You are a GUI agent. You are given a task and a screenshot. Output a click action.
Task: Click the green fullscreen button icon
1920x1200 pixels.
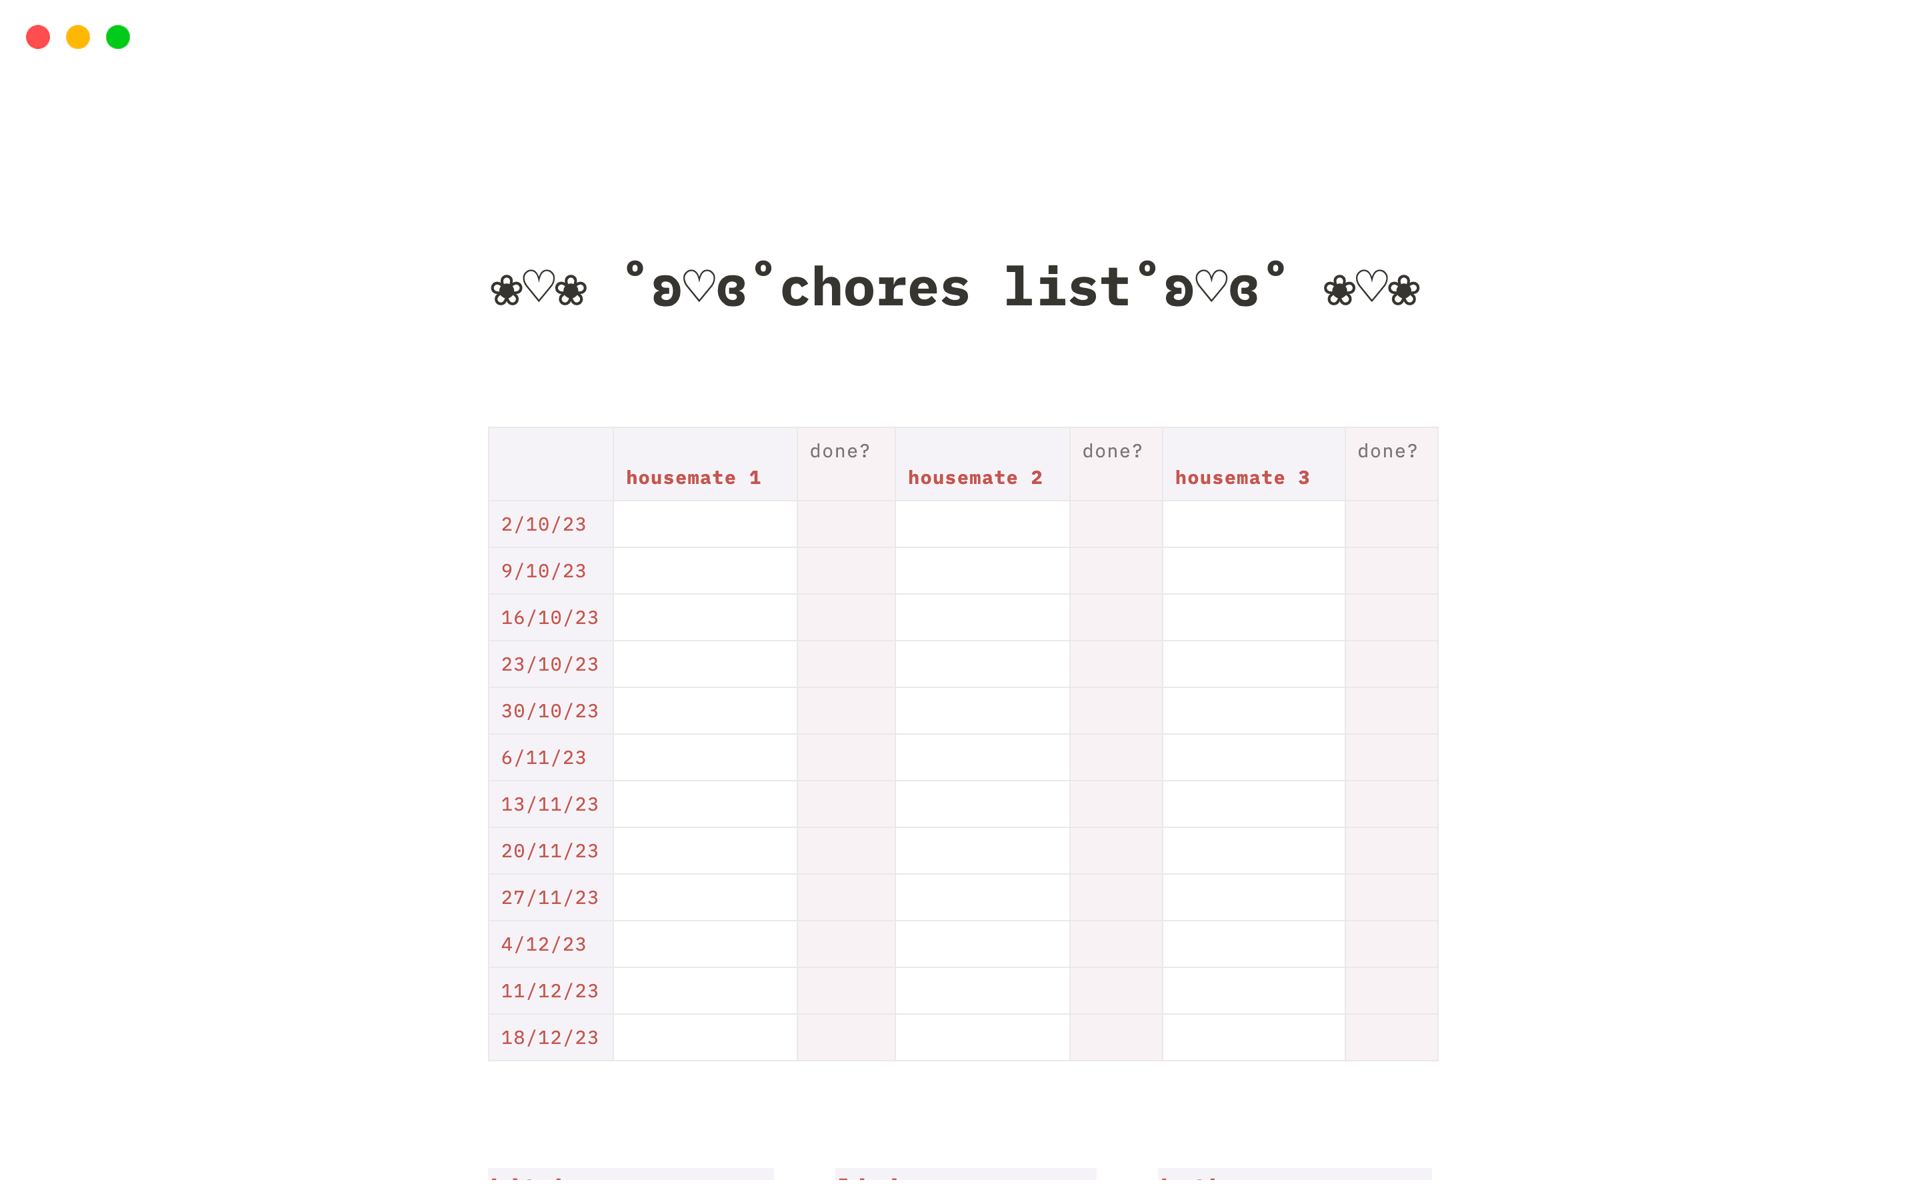[x=117, y=37]
